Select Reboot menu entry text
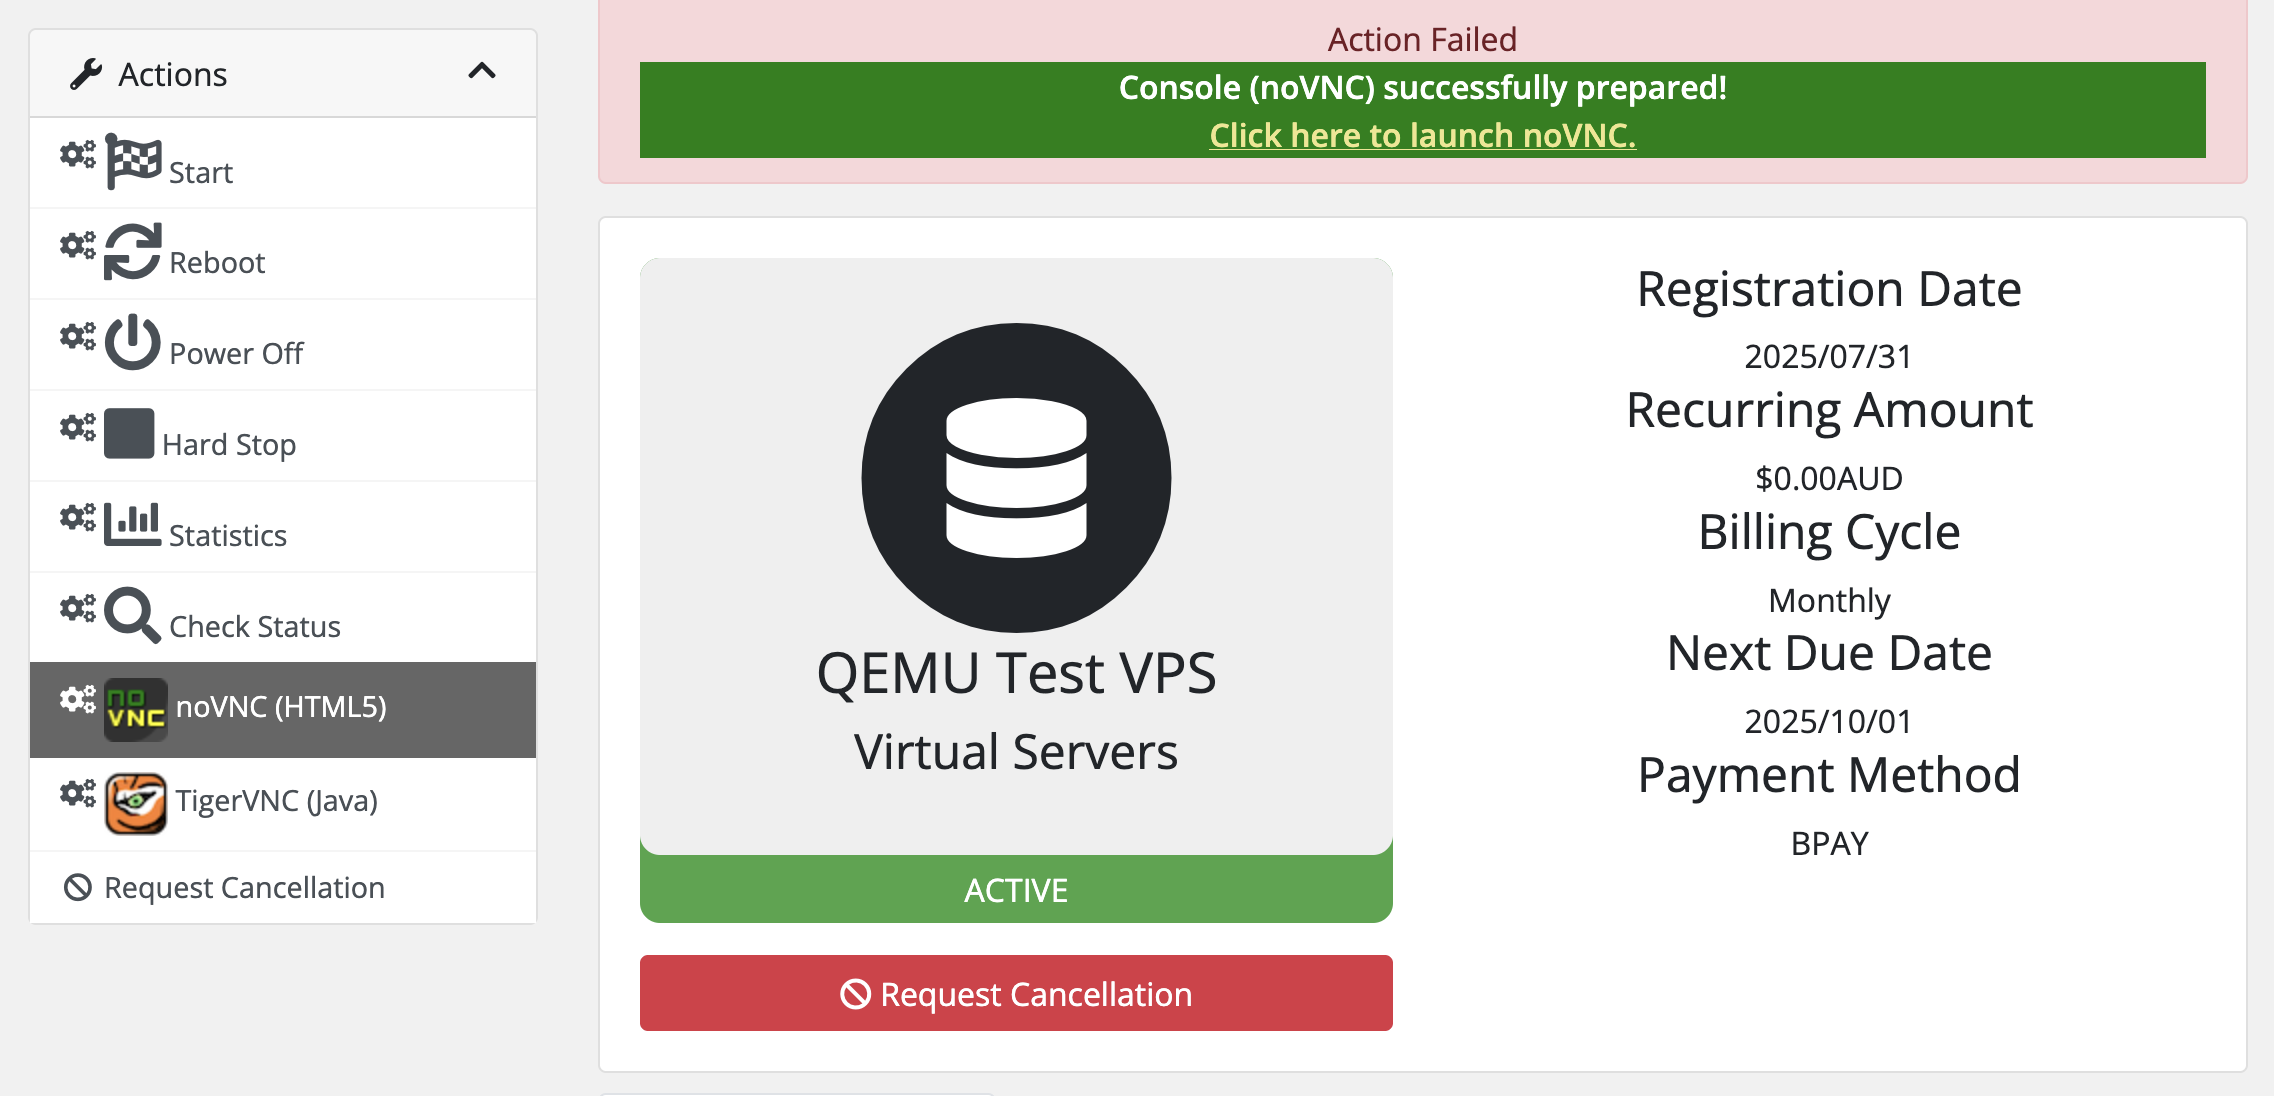Viewport: 2274px width, 1096px height. pyautogui.click(x=217, y=263)
